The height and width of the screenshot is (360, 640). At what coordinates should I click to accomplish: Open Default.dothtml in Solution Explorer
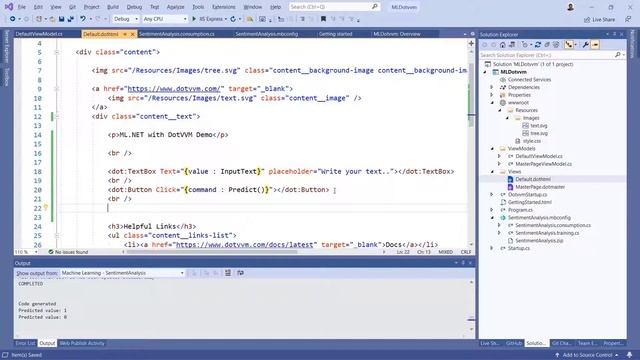pos(533,179)
